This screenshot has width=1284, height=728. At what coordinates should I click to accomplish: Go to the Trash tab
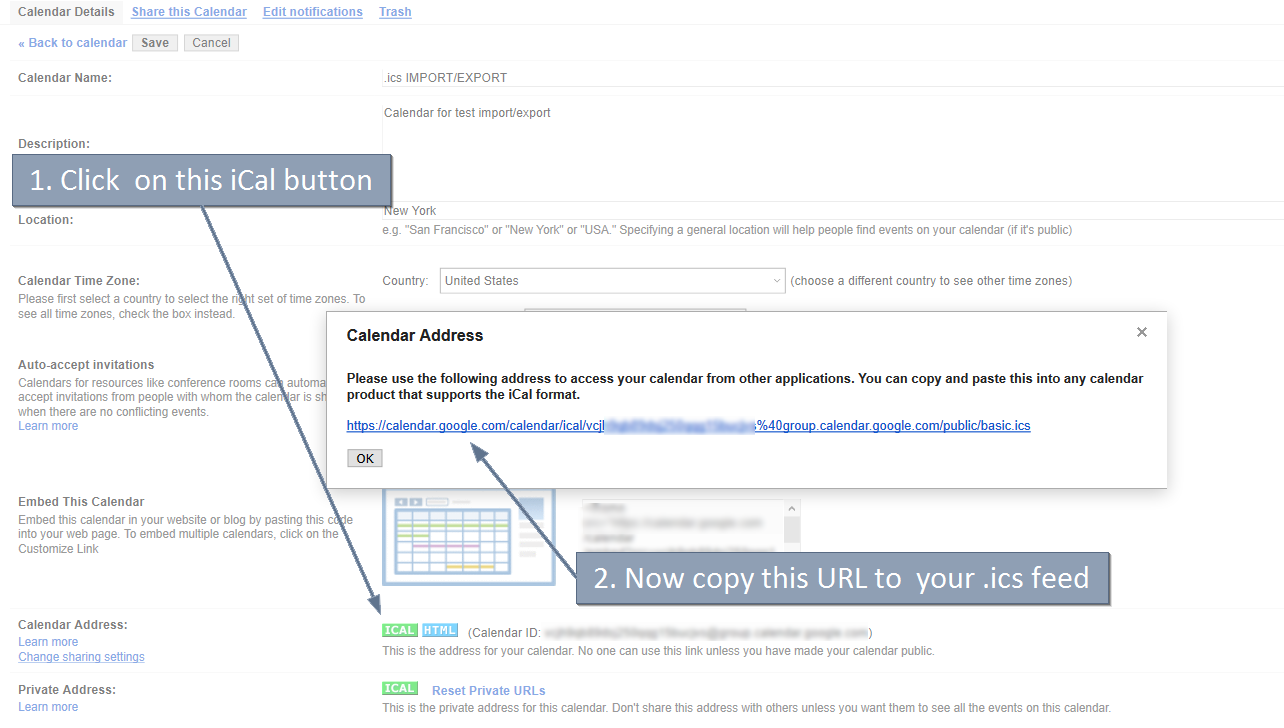tap(395, 12)
